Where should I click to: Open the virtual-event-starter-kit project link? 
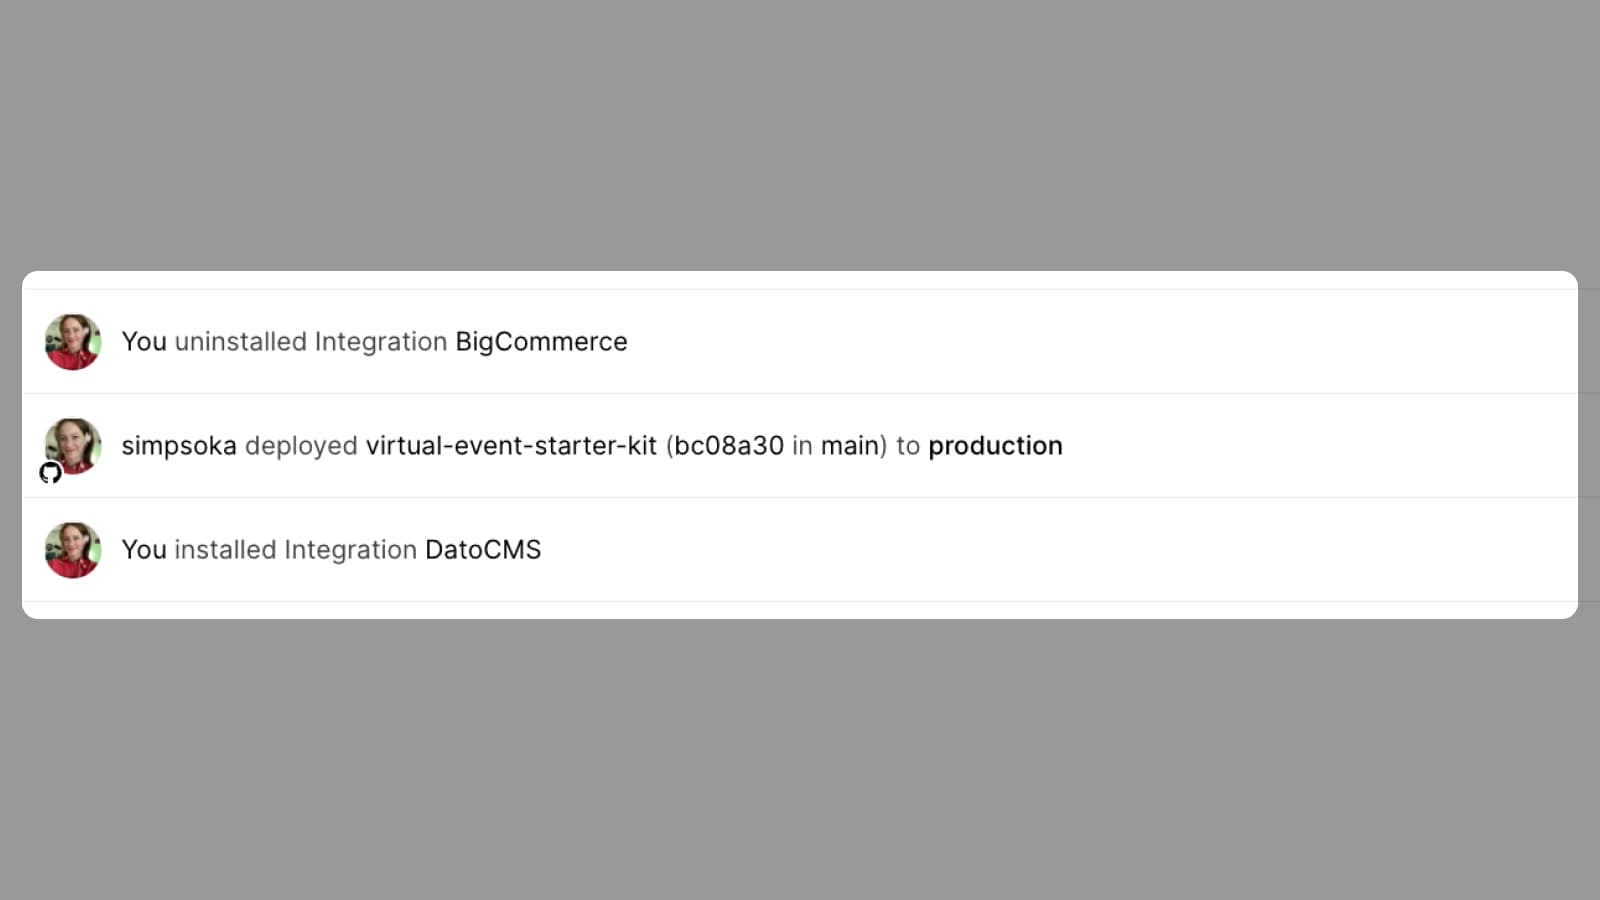pyautogui.click(x=511, y=446)
